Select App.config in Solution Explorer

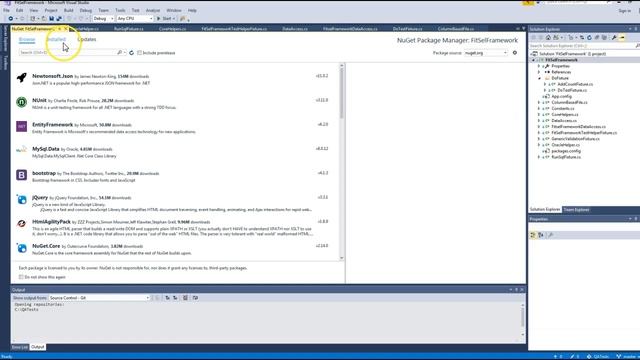[561, 96]
